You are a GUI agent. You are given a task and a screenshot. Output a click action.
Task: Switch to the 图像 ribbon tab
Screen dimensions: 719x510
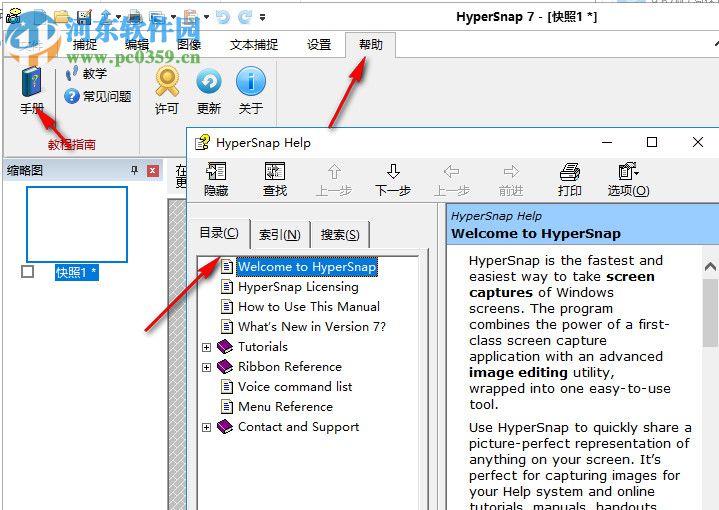pyautogui.click(x=189, y=44)
